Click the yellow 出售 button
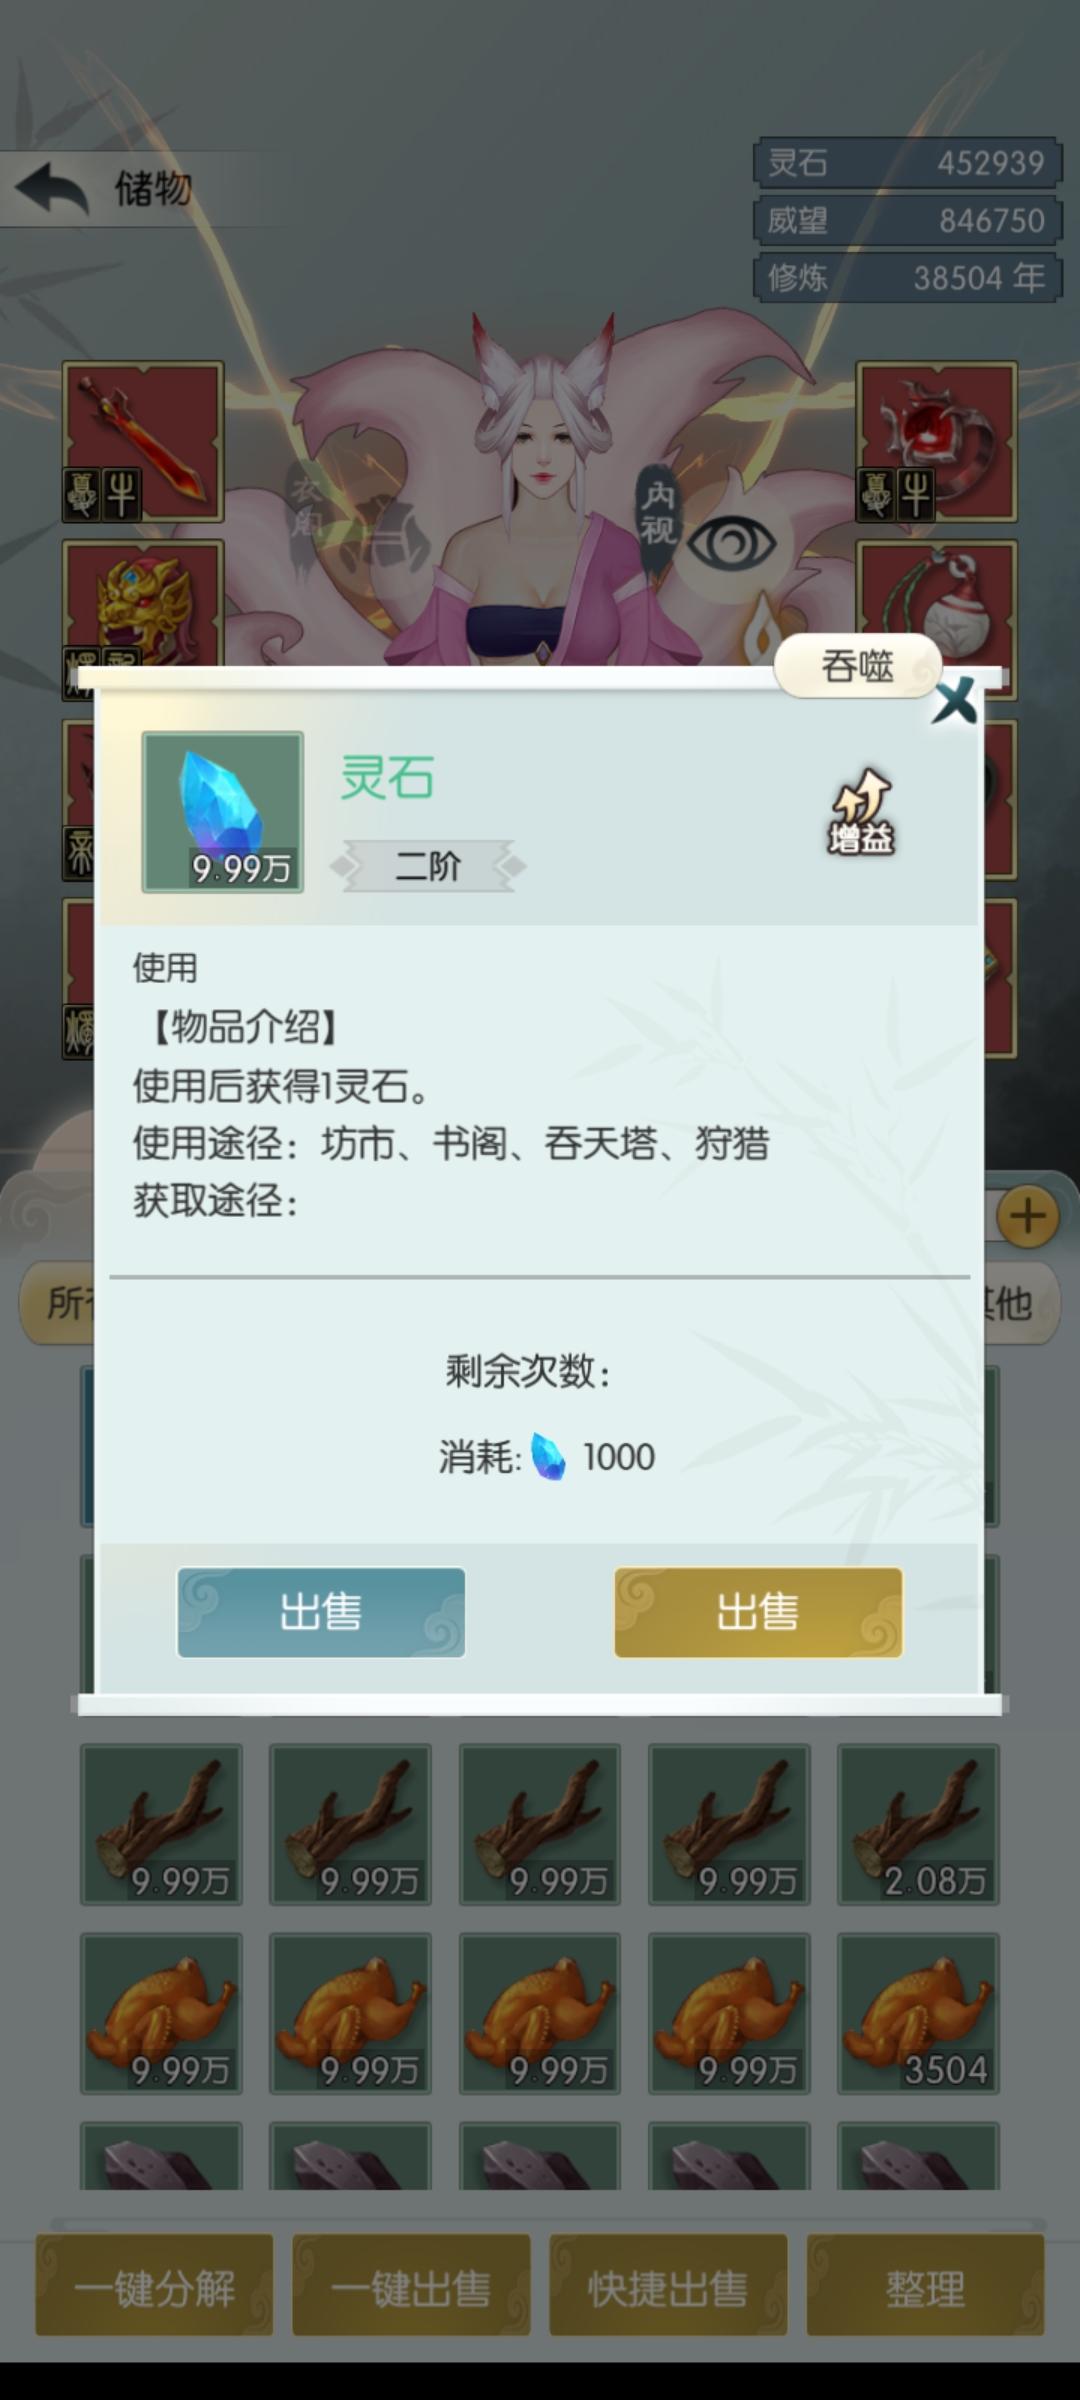Viewport: 1080px width, 2400px height. coord(758,1612)
